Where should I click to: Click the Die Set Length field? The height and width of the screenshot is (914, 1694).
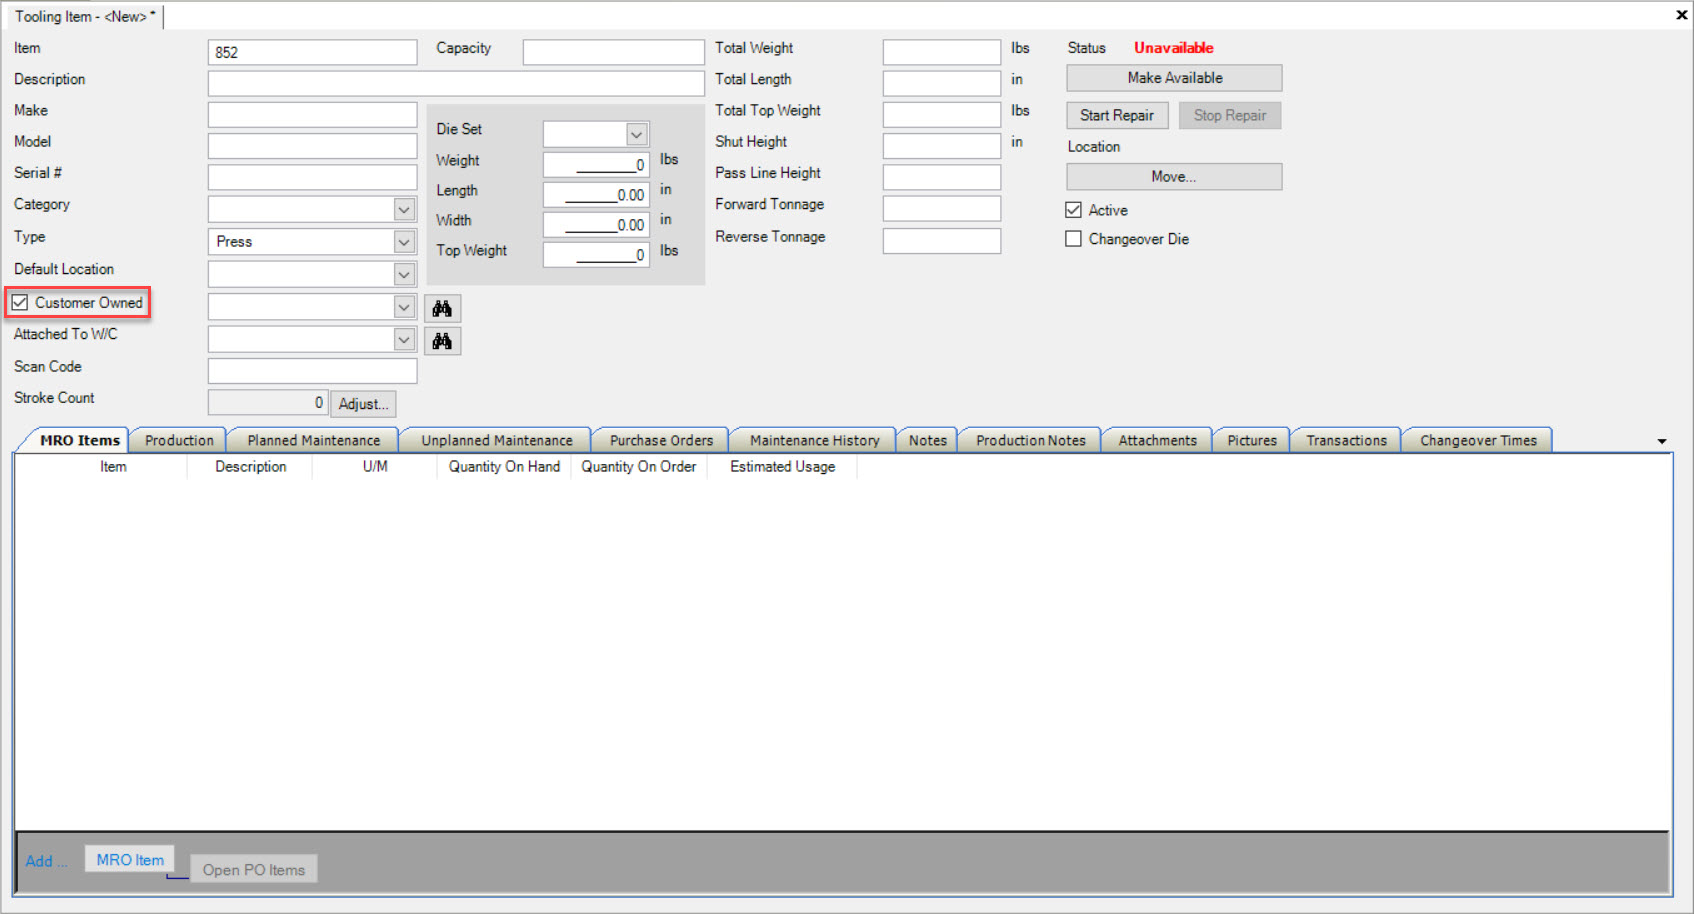(596, 194)
